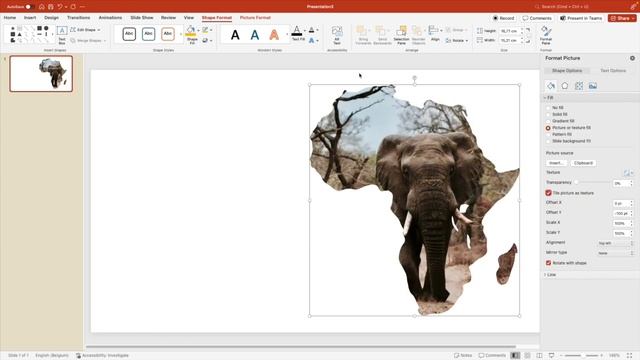Click the Record button
Screen dimensions: 640x360
pos(503,18)
